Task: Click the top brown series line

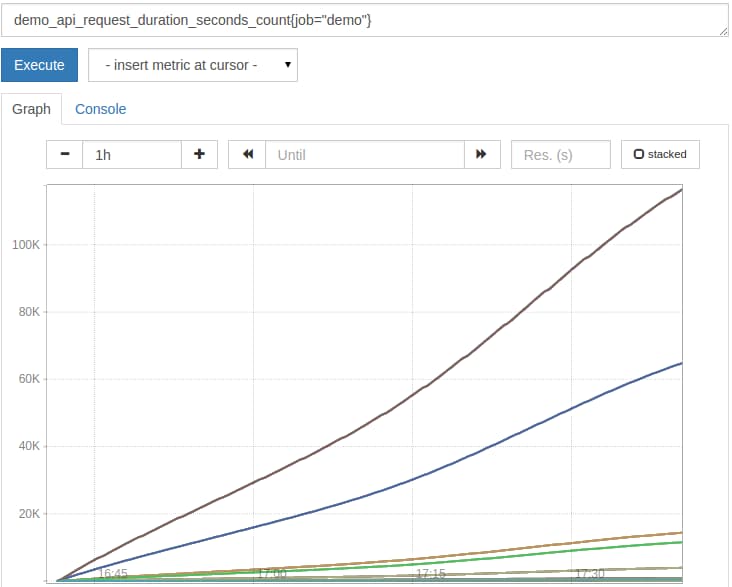Action: 414,395
